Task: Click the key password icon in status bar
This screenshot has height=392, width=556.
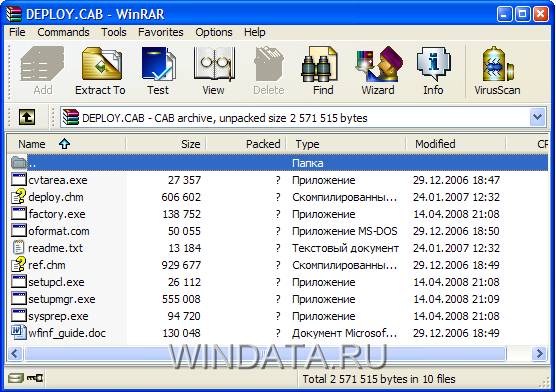Action: coord(35,378)
